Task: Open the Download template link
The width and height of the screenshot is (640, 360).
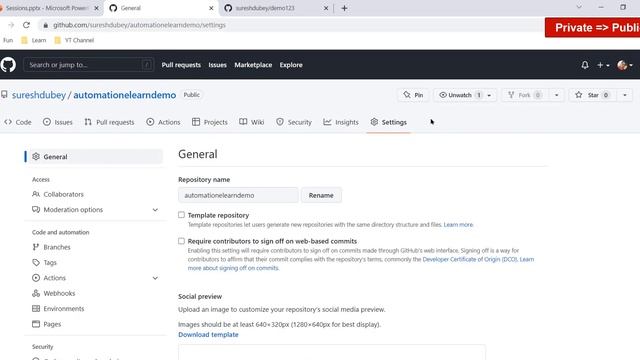Action: coord(208,334)
